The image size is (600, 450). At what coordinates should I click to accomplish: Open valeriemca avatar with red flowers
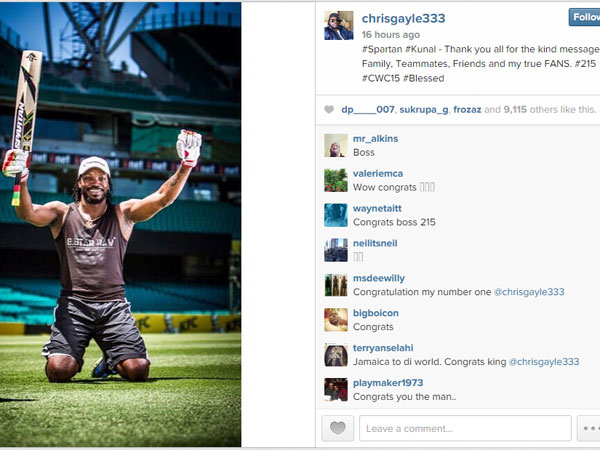(x=336, y=180)
